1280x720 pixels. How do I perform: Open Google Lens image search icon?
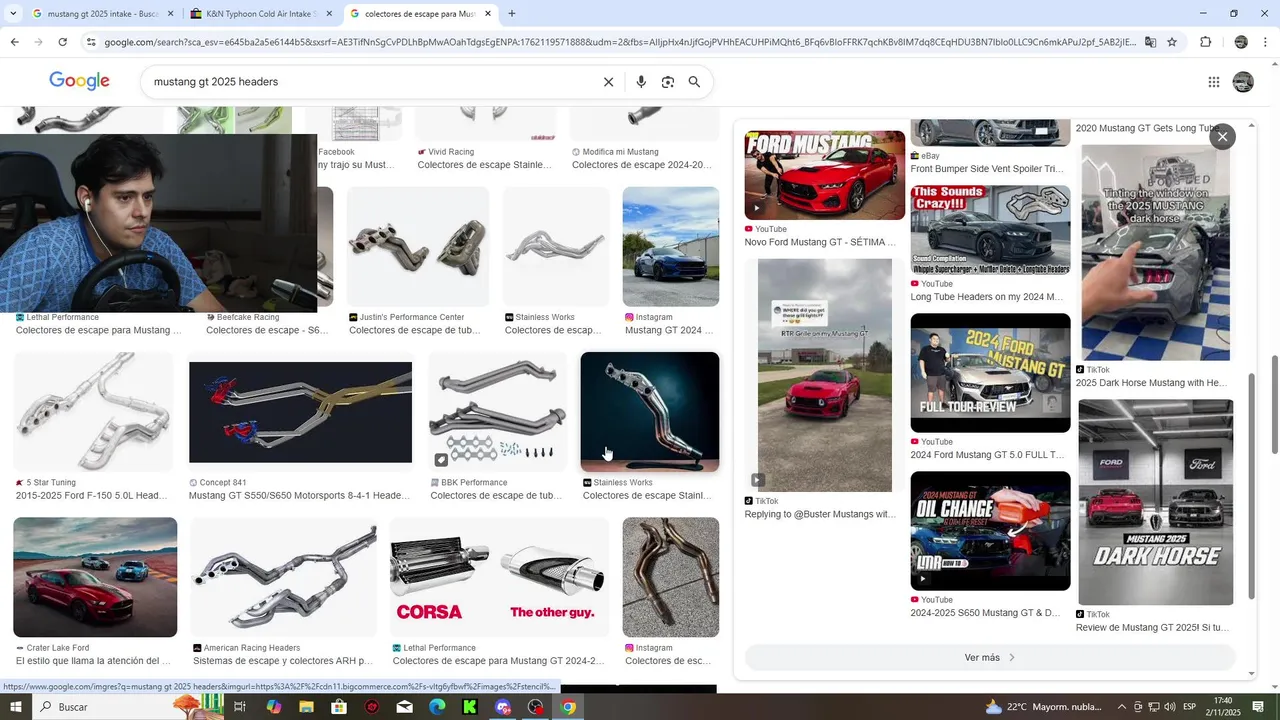coord(668,82)
